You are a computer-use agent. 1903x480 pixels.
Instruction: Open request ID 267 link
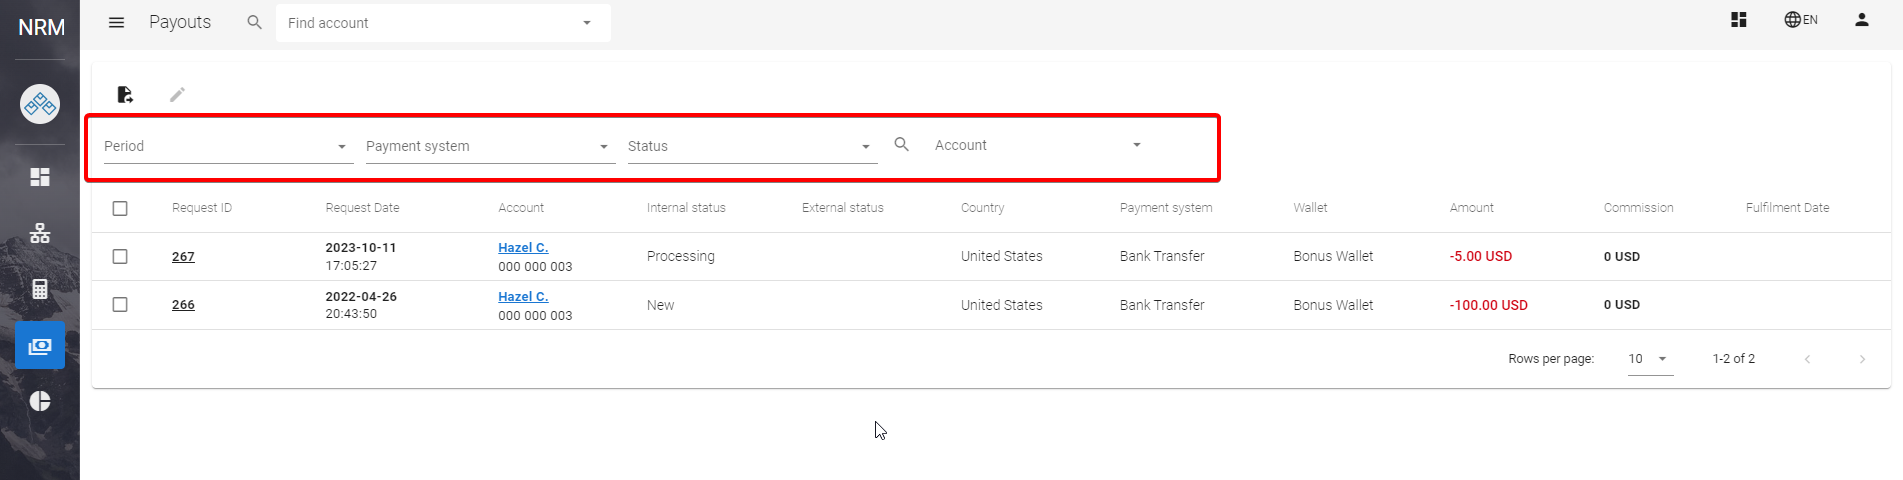[183, 257]
